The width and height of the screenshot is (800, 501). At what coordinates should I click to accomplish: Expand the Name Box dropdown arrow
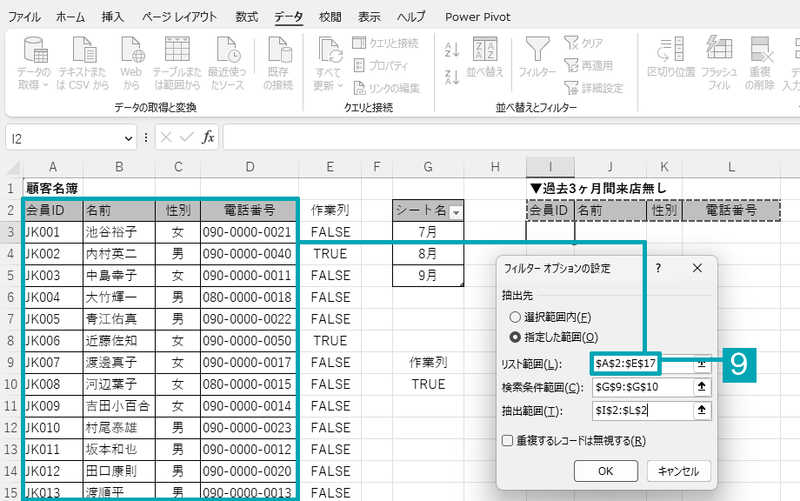click(x=129, y=138)
